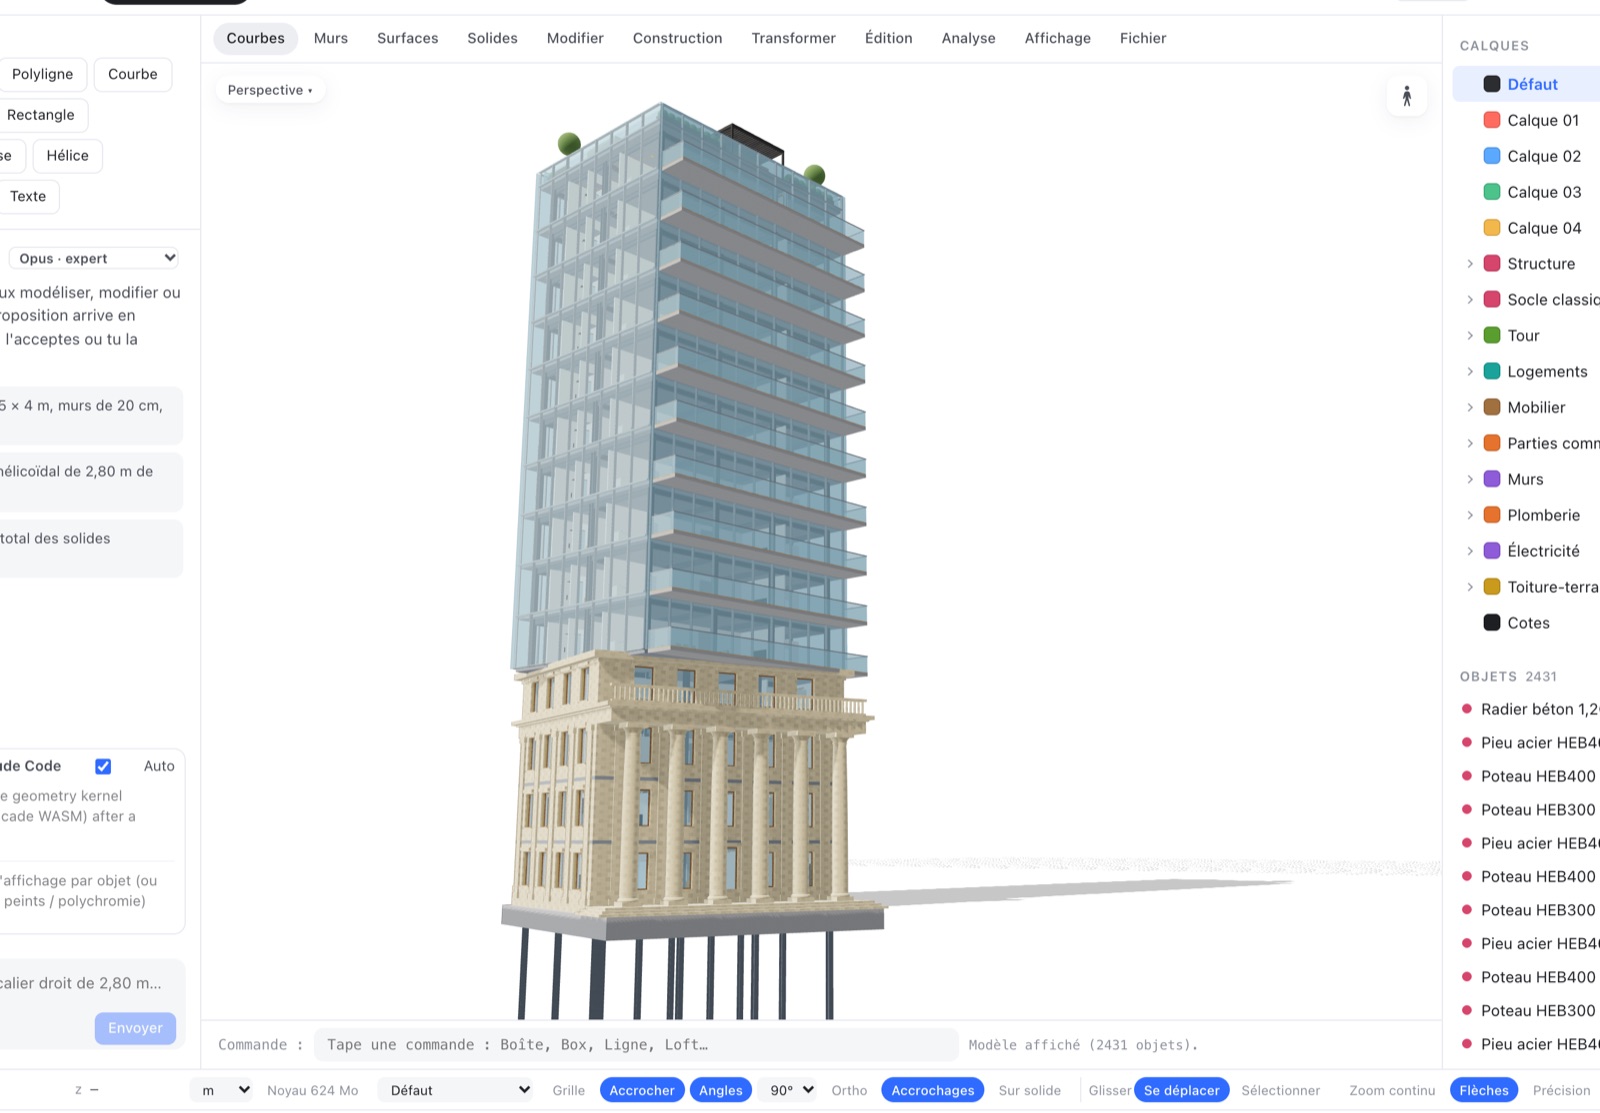The image size is (1600, 1113).
Task: Open the units dropdown showing m
Action: (x=224, y=1090)
